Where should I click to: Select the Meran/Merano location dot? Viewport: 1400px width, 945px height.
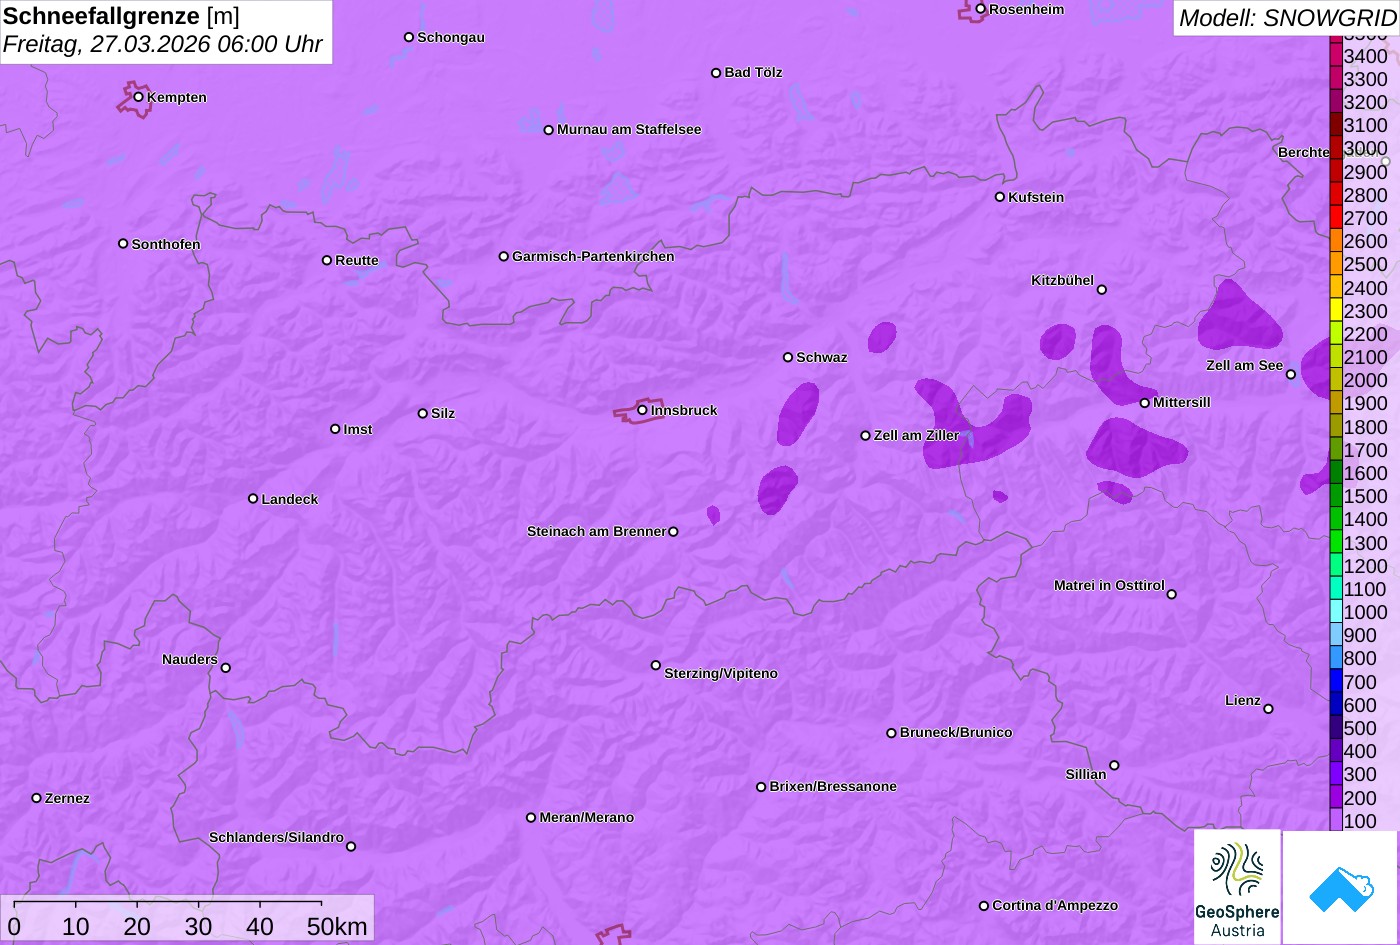pos(531,818)
